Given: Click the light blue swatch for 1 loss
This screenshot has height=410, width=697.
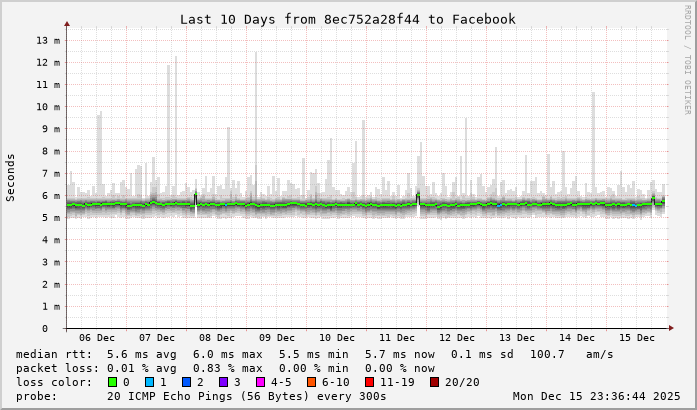Looking at the screenshot, I should [149, 382].
